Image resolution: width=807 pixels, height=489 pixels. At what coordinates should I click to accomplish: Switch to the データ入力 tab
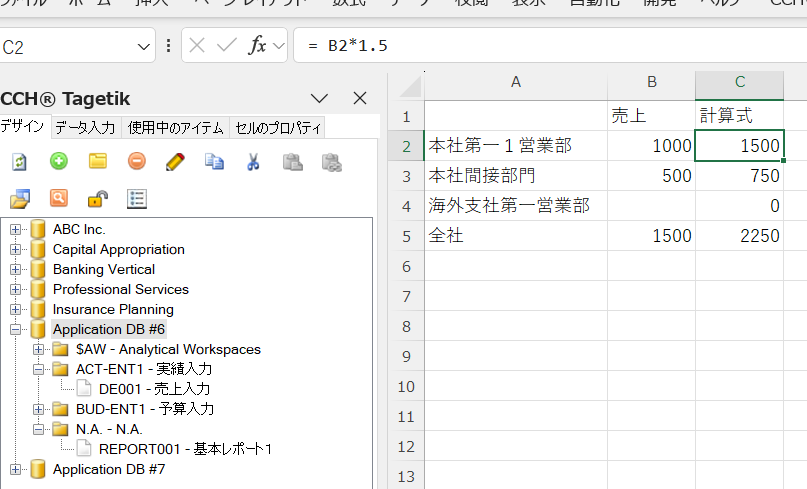tap(85, 127)
